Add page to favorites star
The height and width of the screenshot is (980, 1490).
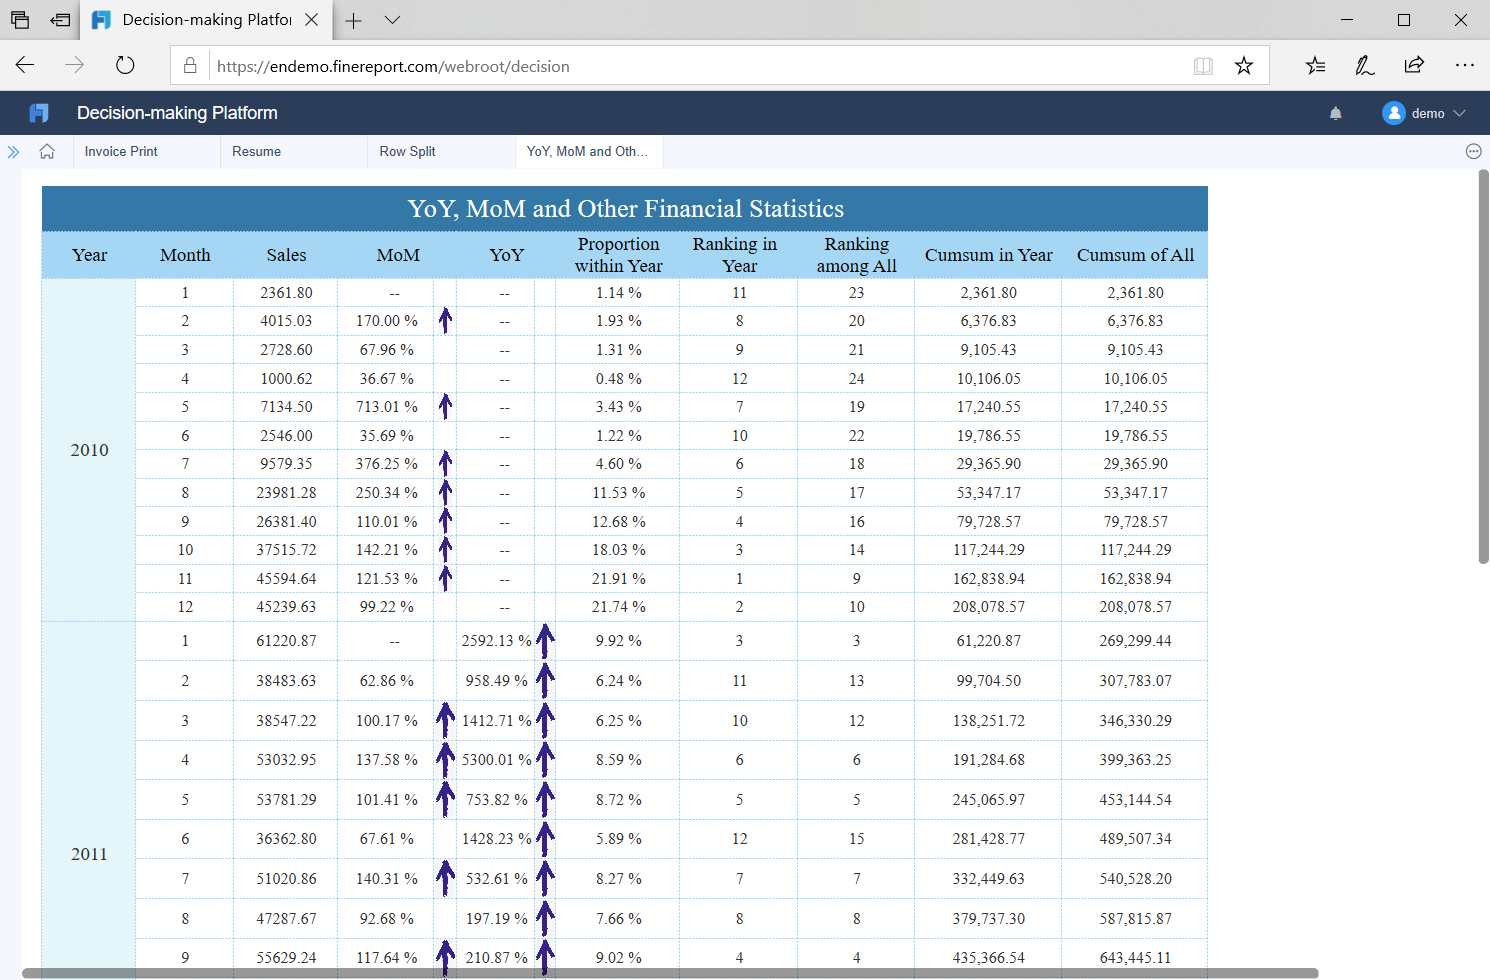coord(1244,66)
